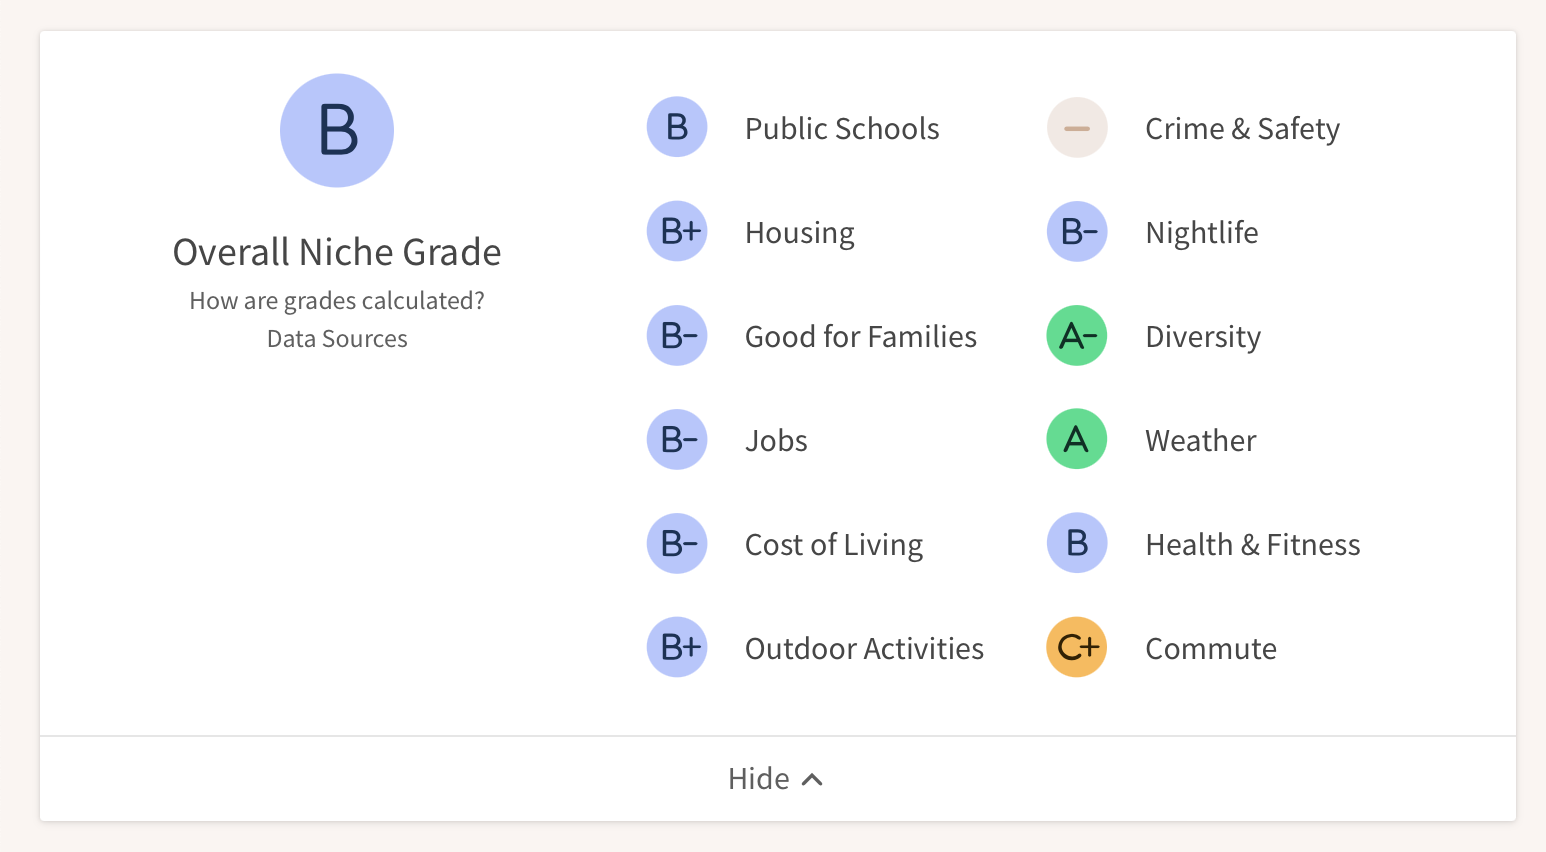Click the overall Niche Grade B badge
The image size is (1546, 852).
pos(337,130)
